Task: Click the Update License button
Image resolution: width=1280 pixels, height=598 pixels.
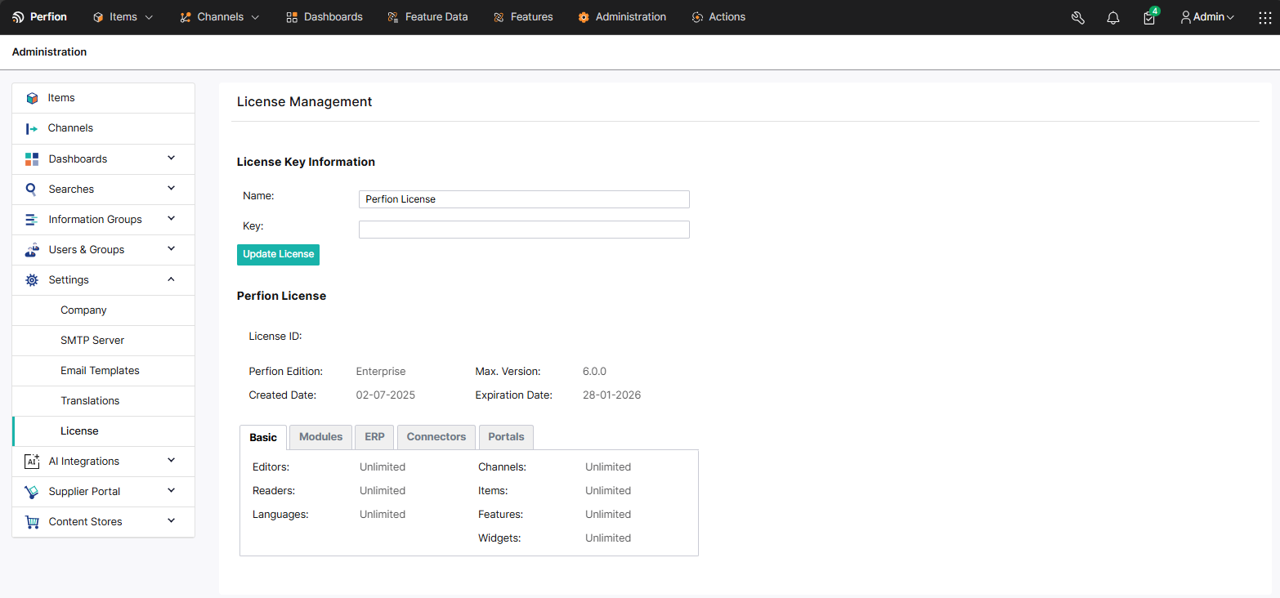Action: point(278,254)
